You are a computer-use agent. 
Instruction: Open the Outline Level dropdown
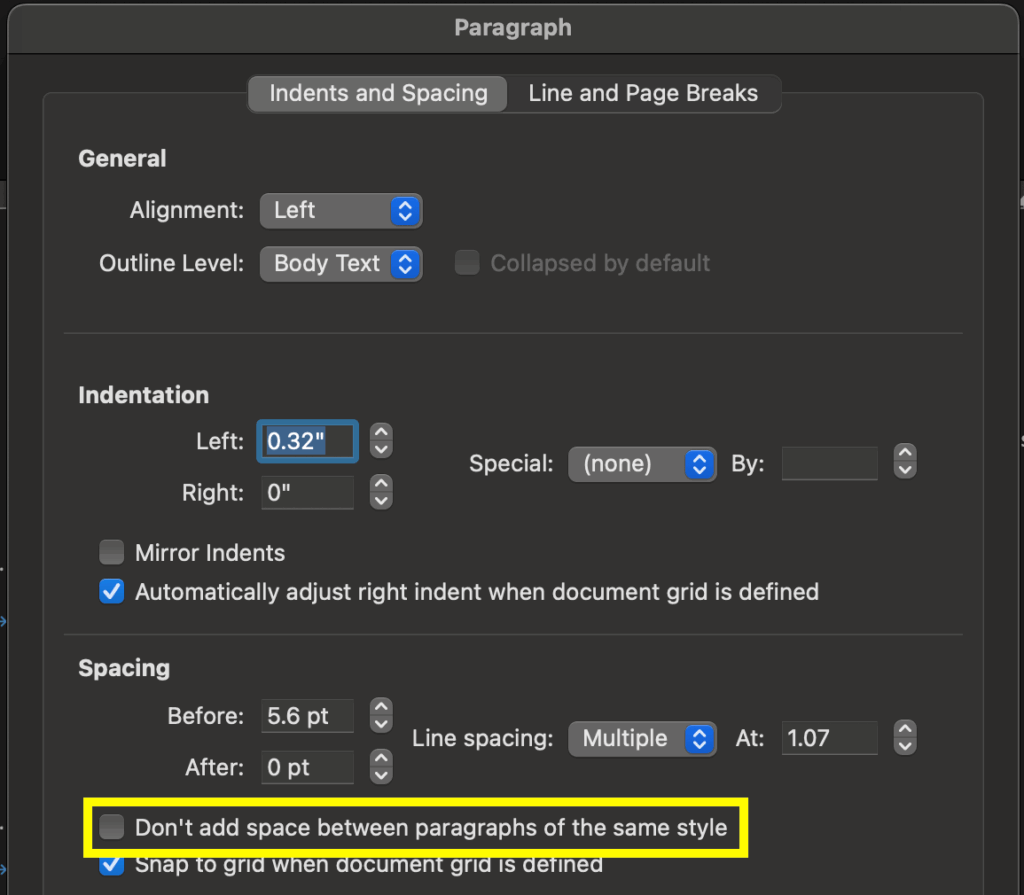[x=341, y=263]
